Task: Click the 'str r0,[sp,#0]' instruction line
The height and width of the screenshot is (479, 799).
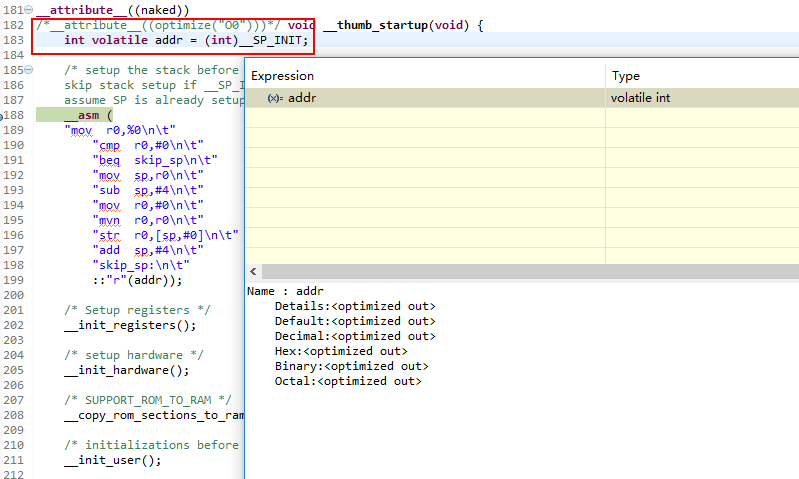Action: pos(165,235)
